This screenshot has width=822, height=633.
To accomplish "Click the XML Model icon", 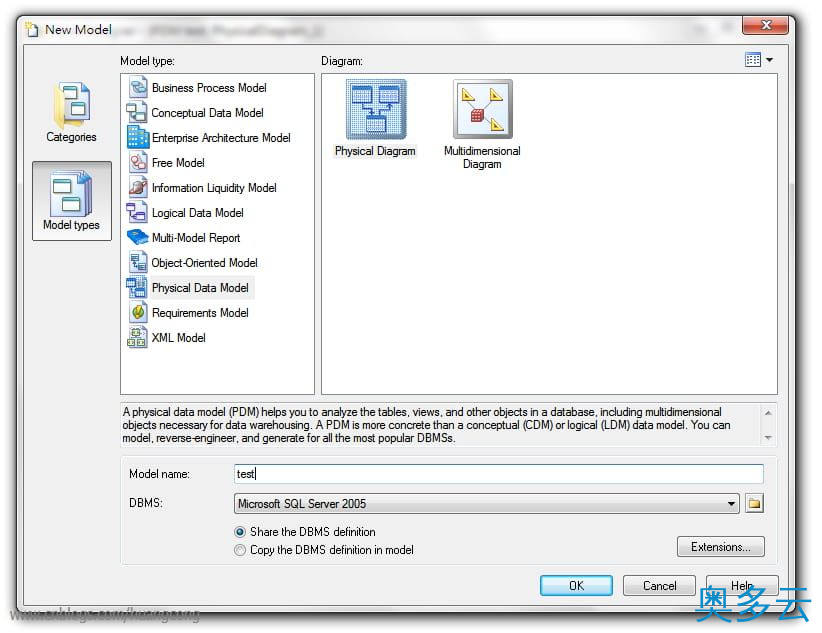I will [137, 337].
